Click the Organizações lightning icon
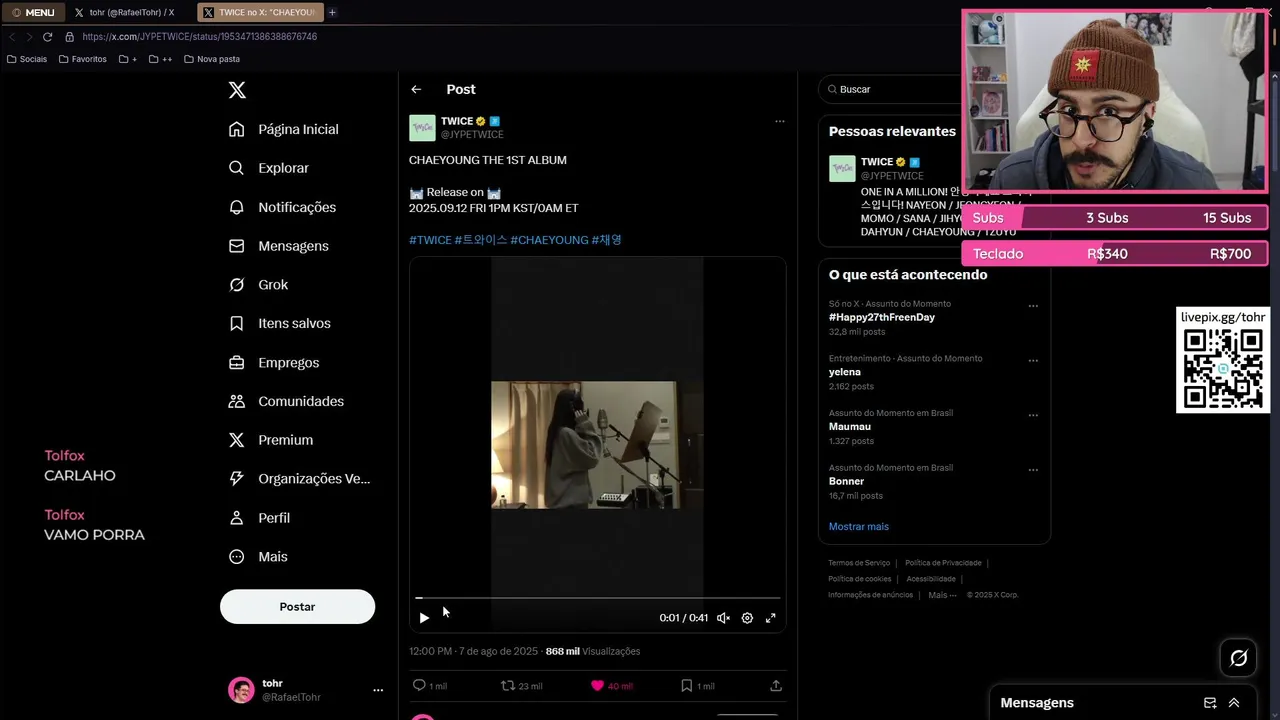1280x720 pixels. [x=237, y=479]
